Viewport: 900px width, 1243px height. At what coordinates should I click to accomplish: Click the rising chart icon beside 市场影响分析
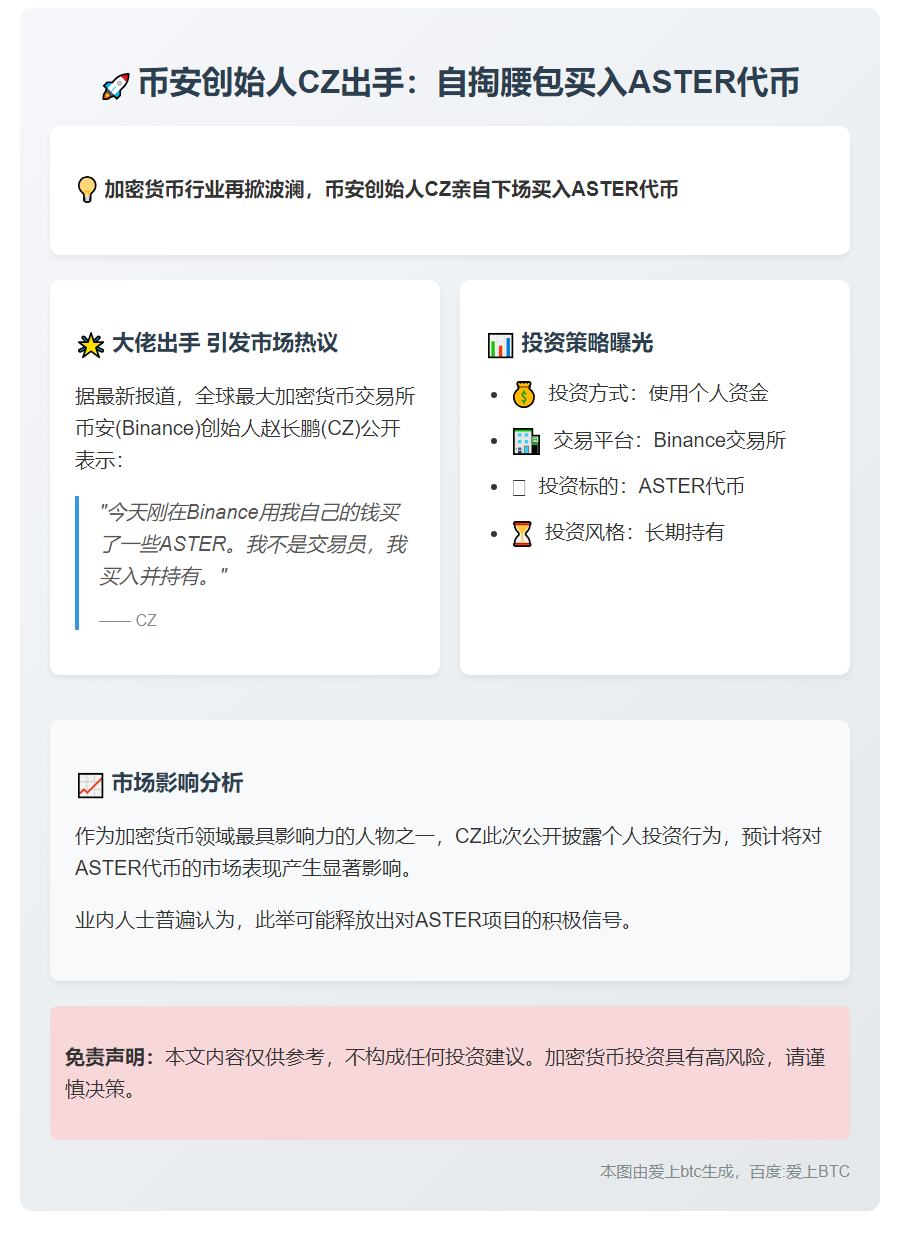[90, 786]
